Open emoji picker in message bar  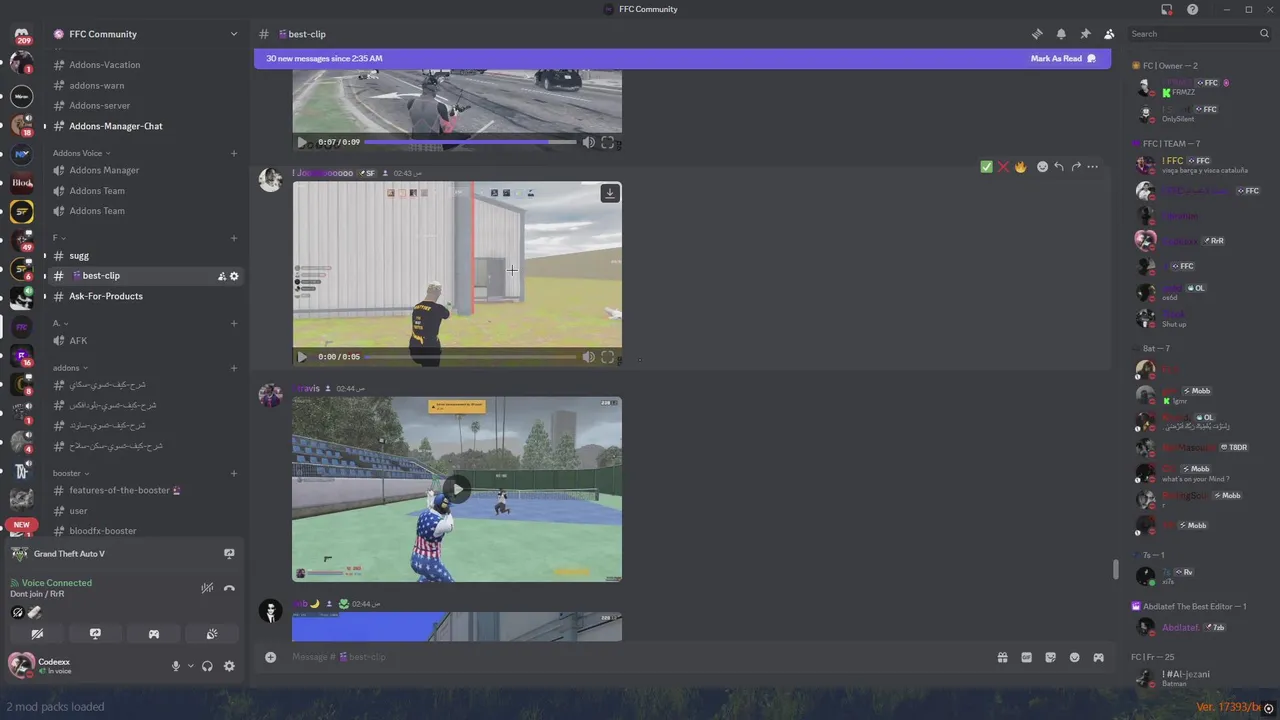pos(1074,657)
